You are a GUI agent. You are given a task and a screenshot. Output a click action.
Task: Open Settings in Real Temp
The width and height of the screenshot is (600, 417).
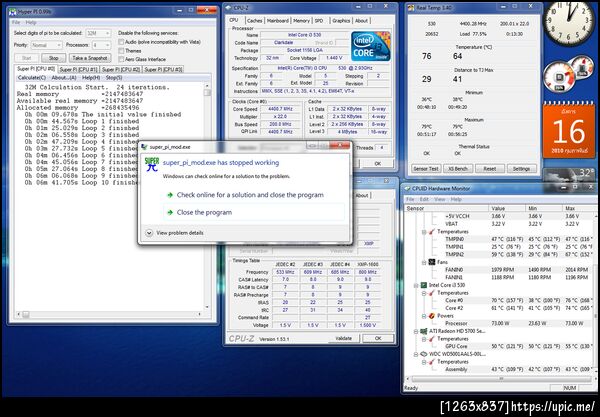point(521,168)
